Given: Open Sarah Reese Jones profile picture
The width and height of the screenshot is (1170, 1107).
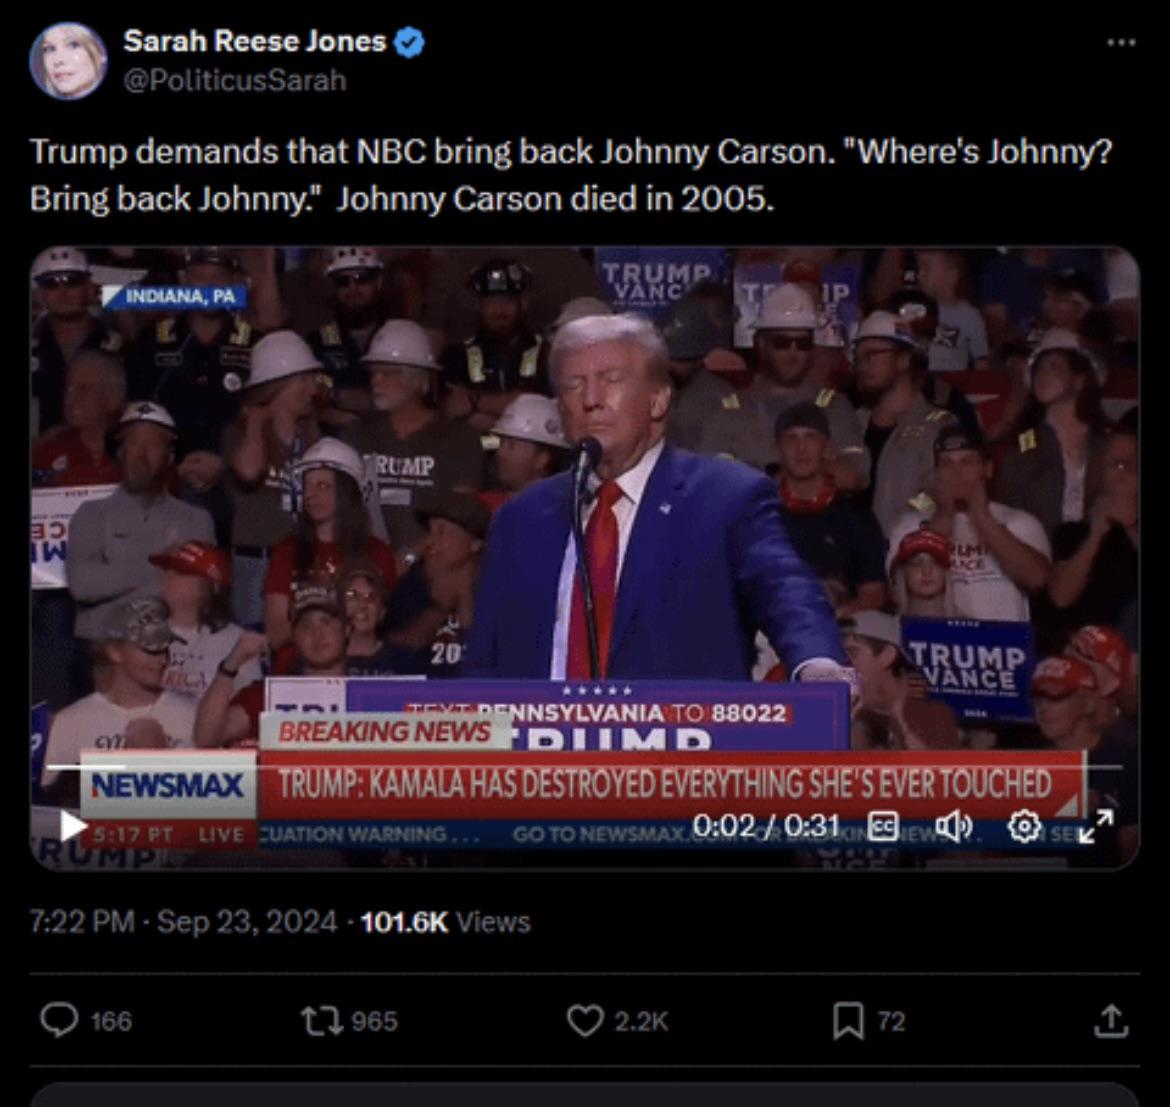Looking at the screenshot, I should point(68,60).
